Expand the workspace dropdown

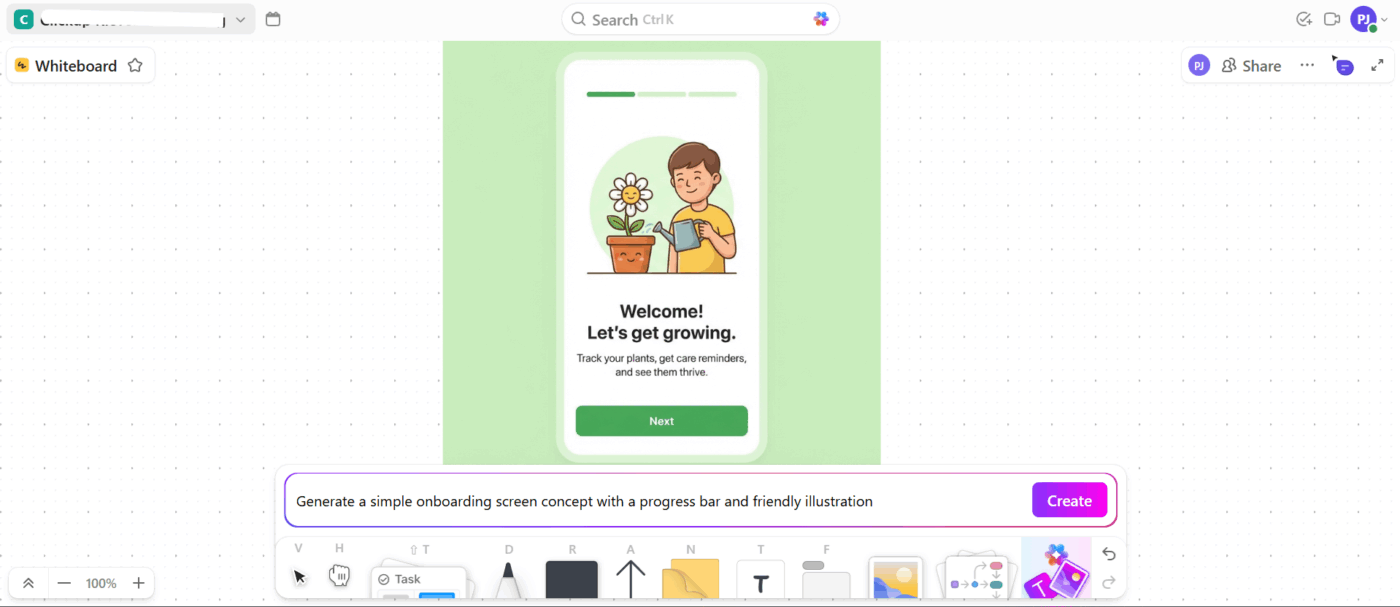tap(240, 18)
